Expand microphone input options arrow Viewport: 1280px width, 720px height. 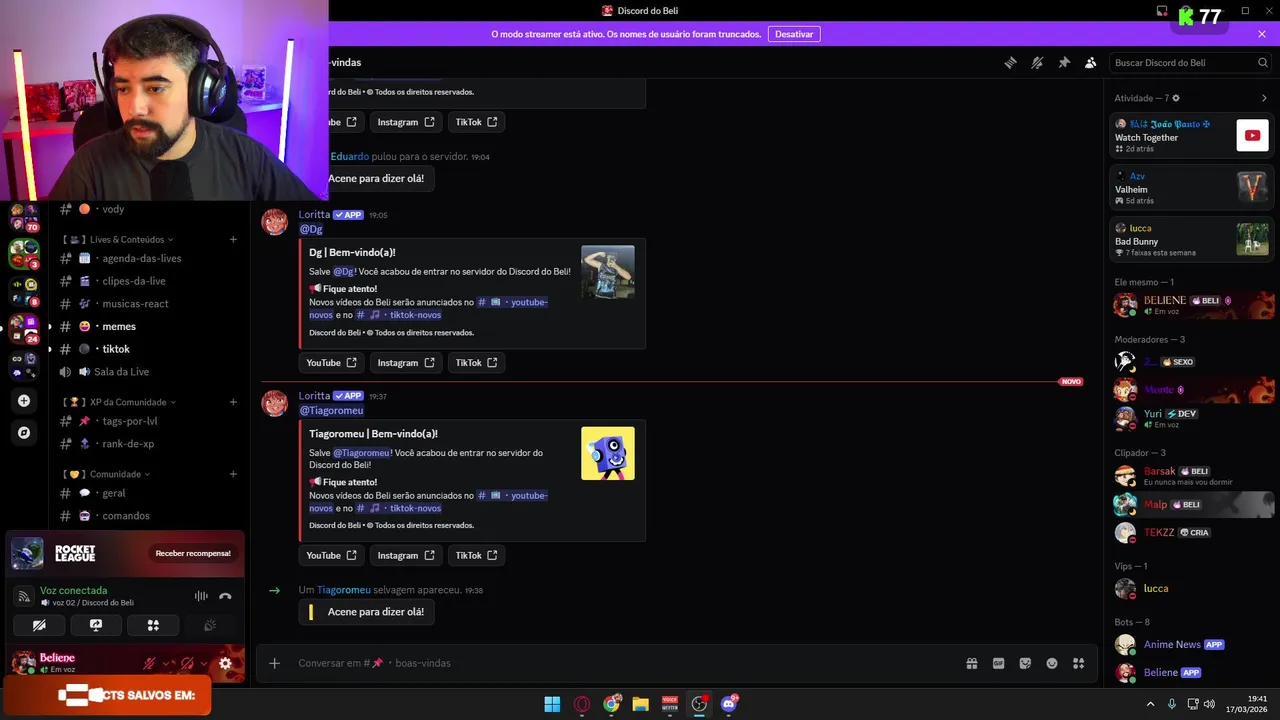pyautogui.click(x=166, y=663)
